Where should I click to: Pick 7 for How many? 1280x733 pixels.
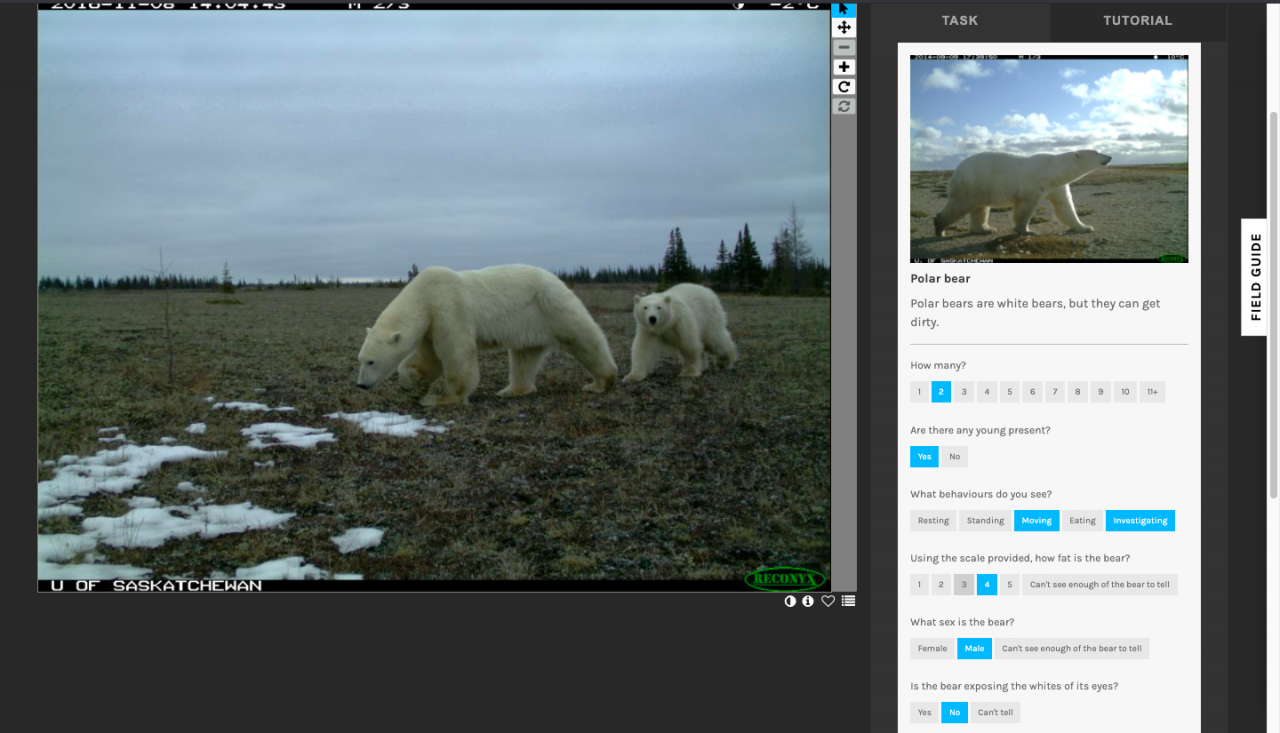coord(1055,392)
